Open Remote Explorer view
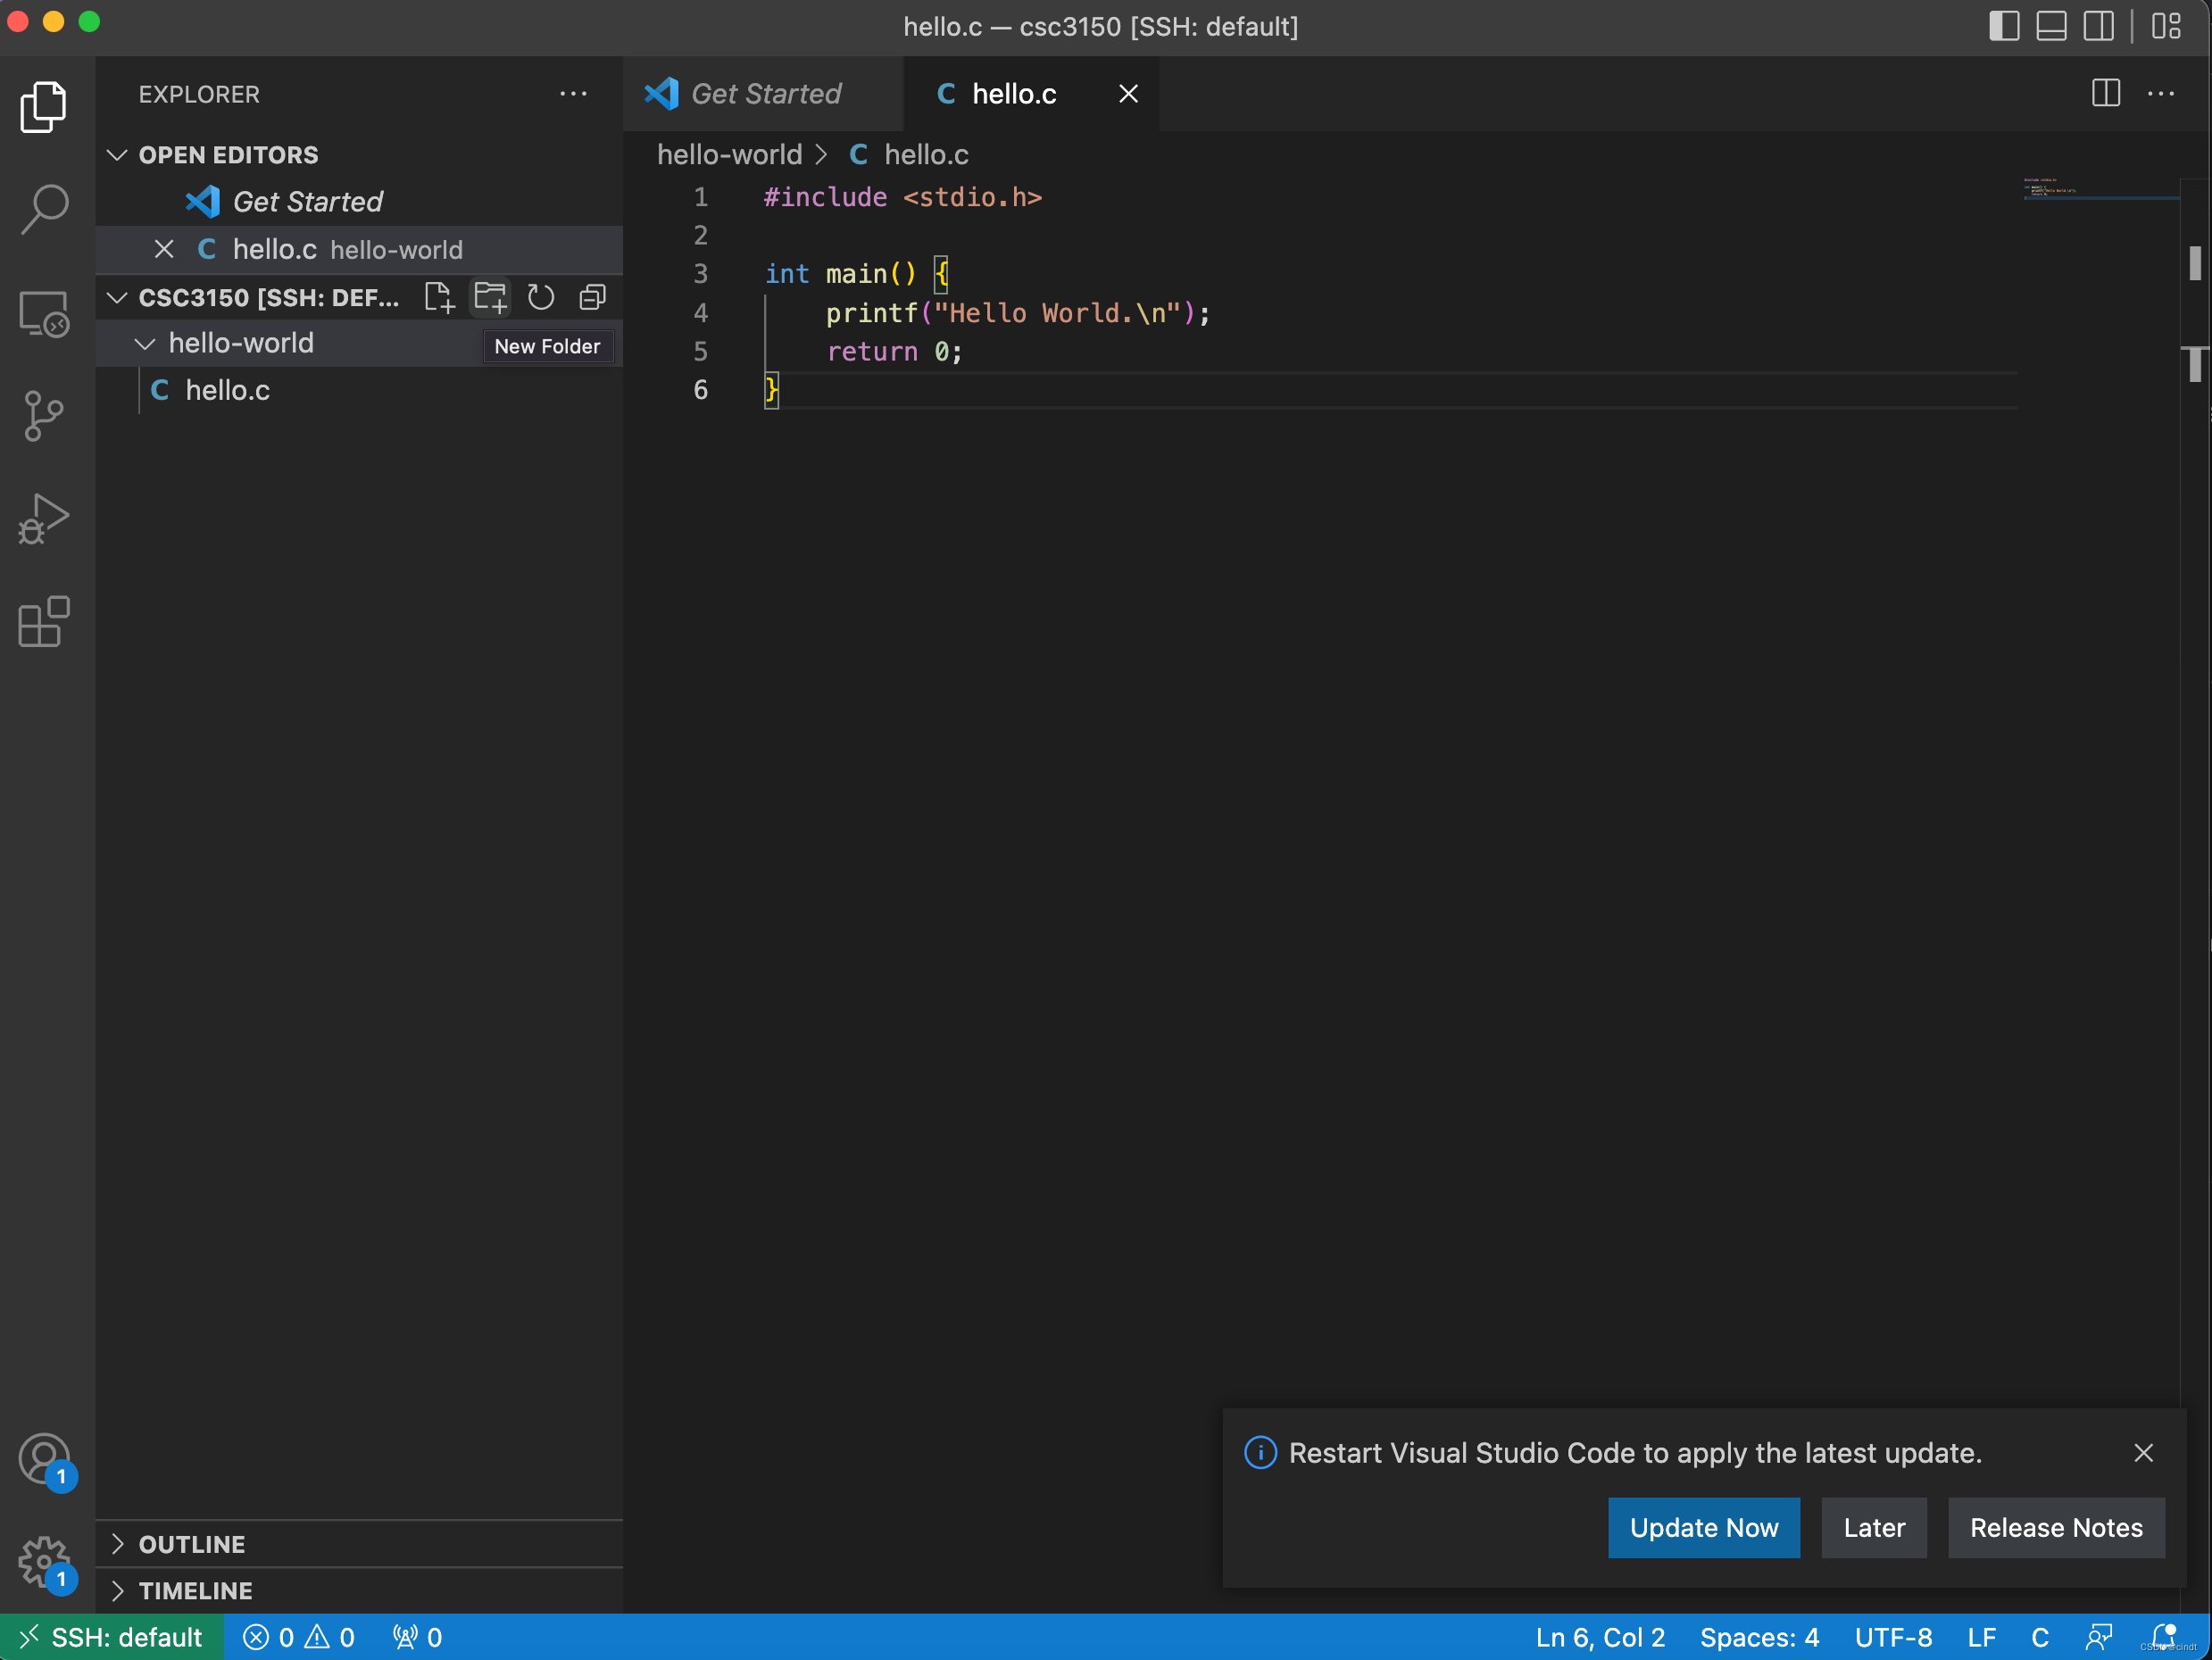The width and height of the screenshot is (2212, 1660). 44,313
